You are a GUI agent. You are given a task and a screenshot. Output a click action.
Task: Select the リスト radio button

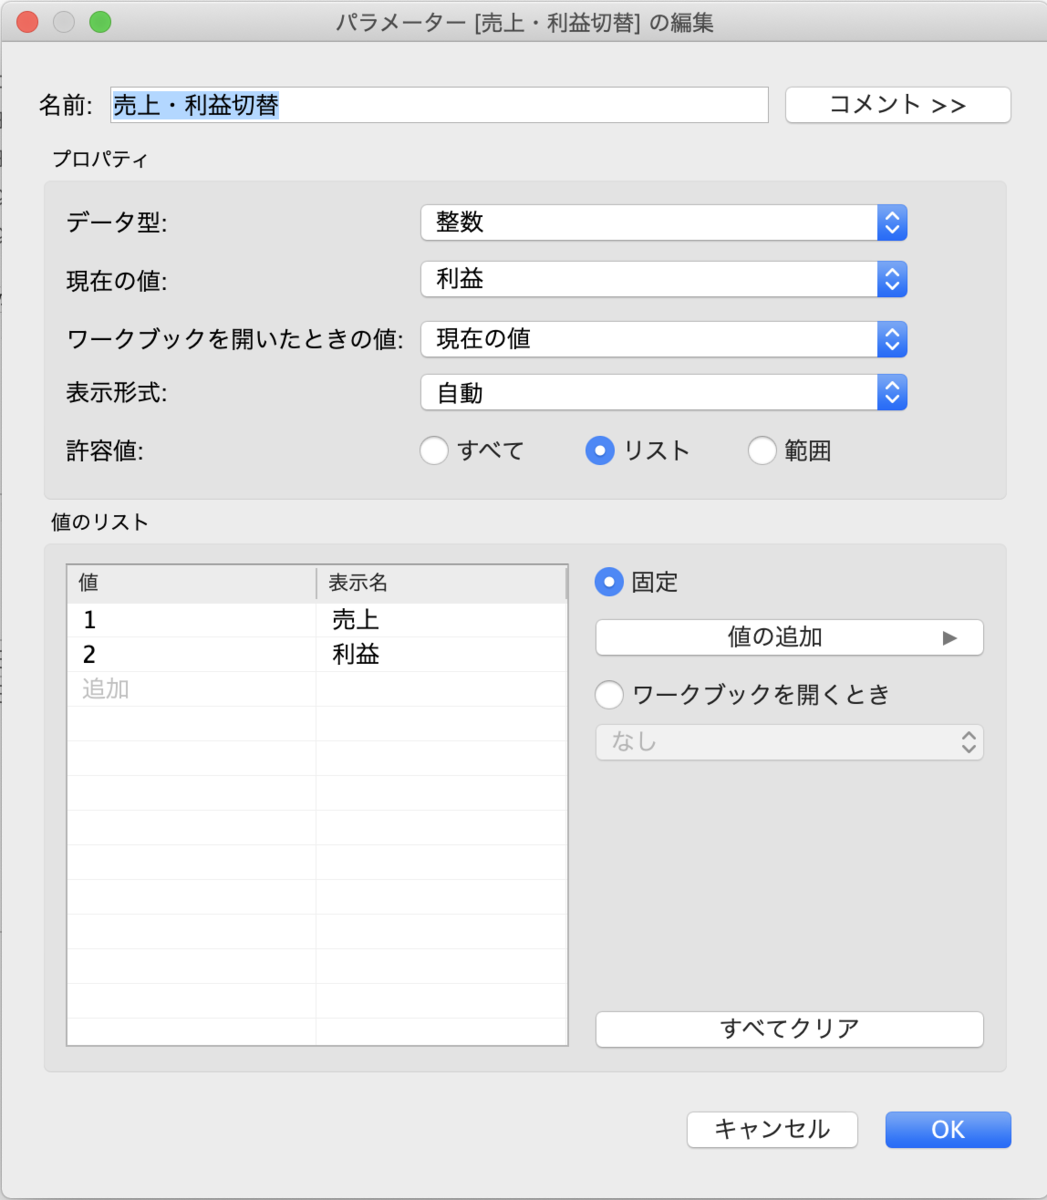pos(600,451)
